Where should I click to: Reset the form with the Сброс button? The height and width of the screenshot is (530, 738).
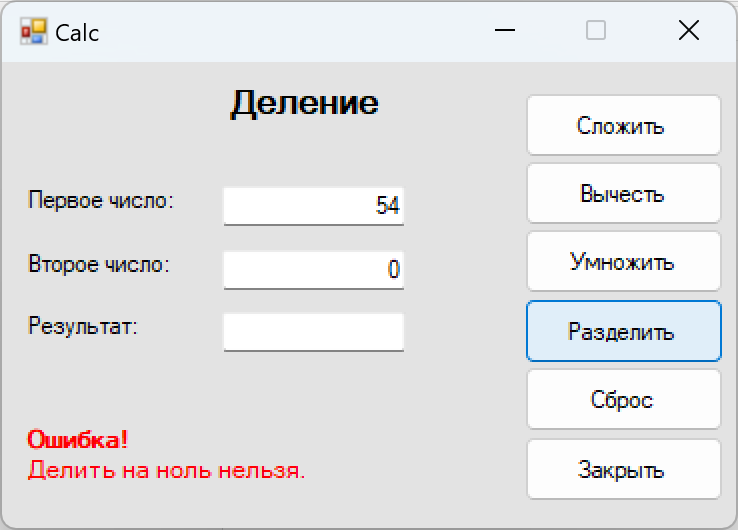[624, 400]
